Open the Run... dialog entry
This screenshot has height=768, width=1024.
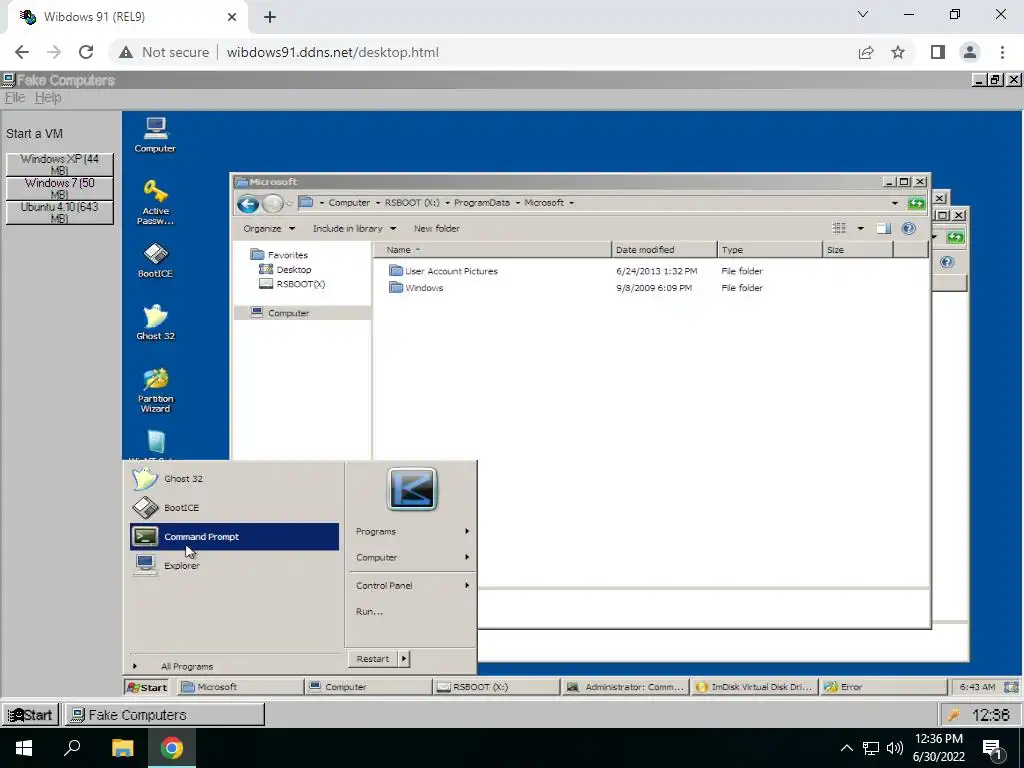click(x=412, y=612)
